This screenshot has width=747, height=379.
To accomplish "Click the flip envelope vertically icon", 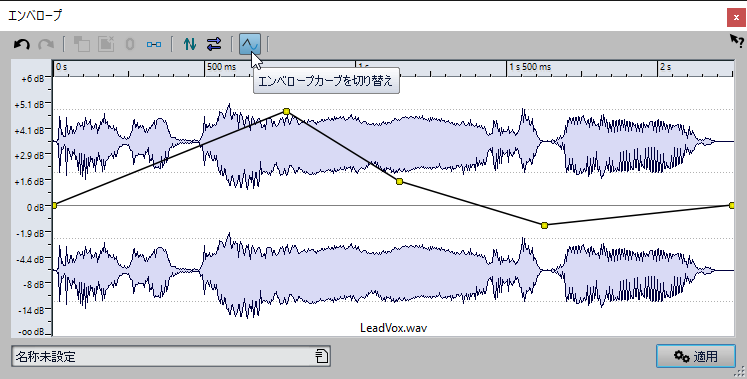I will point(190,44).
